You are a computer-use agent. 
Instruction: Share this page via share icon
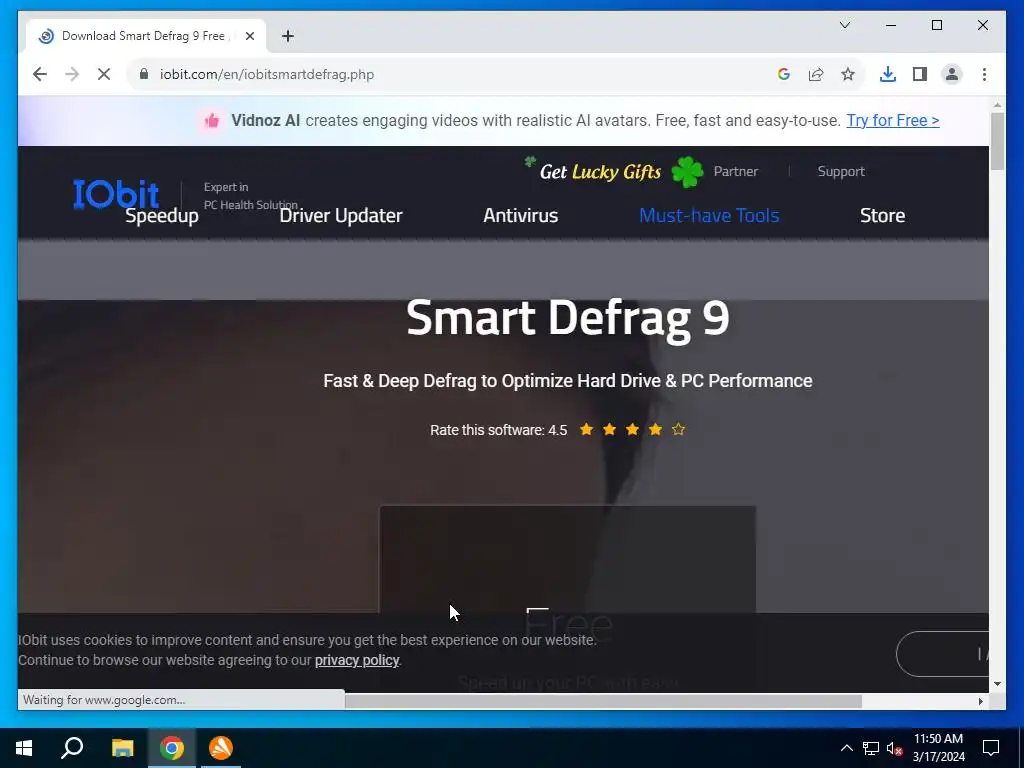click(816, 74)
